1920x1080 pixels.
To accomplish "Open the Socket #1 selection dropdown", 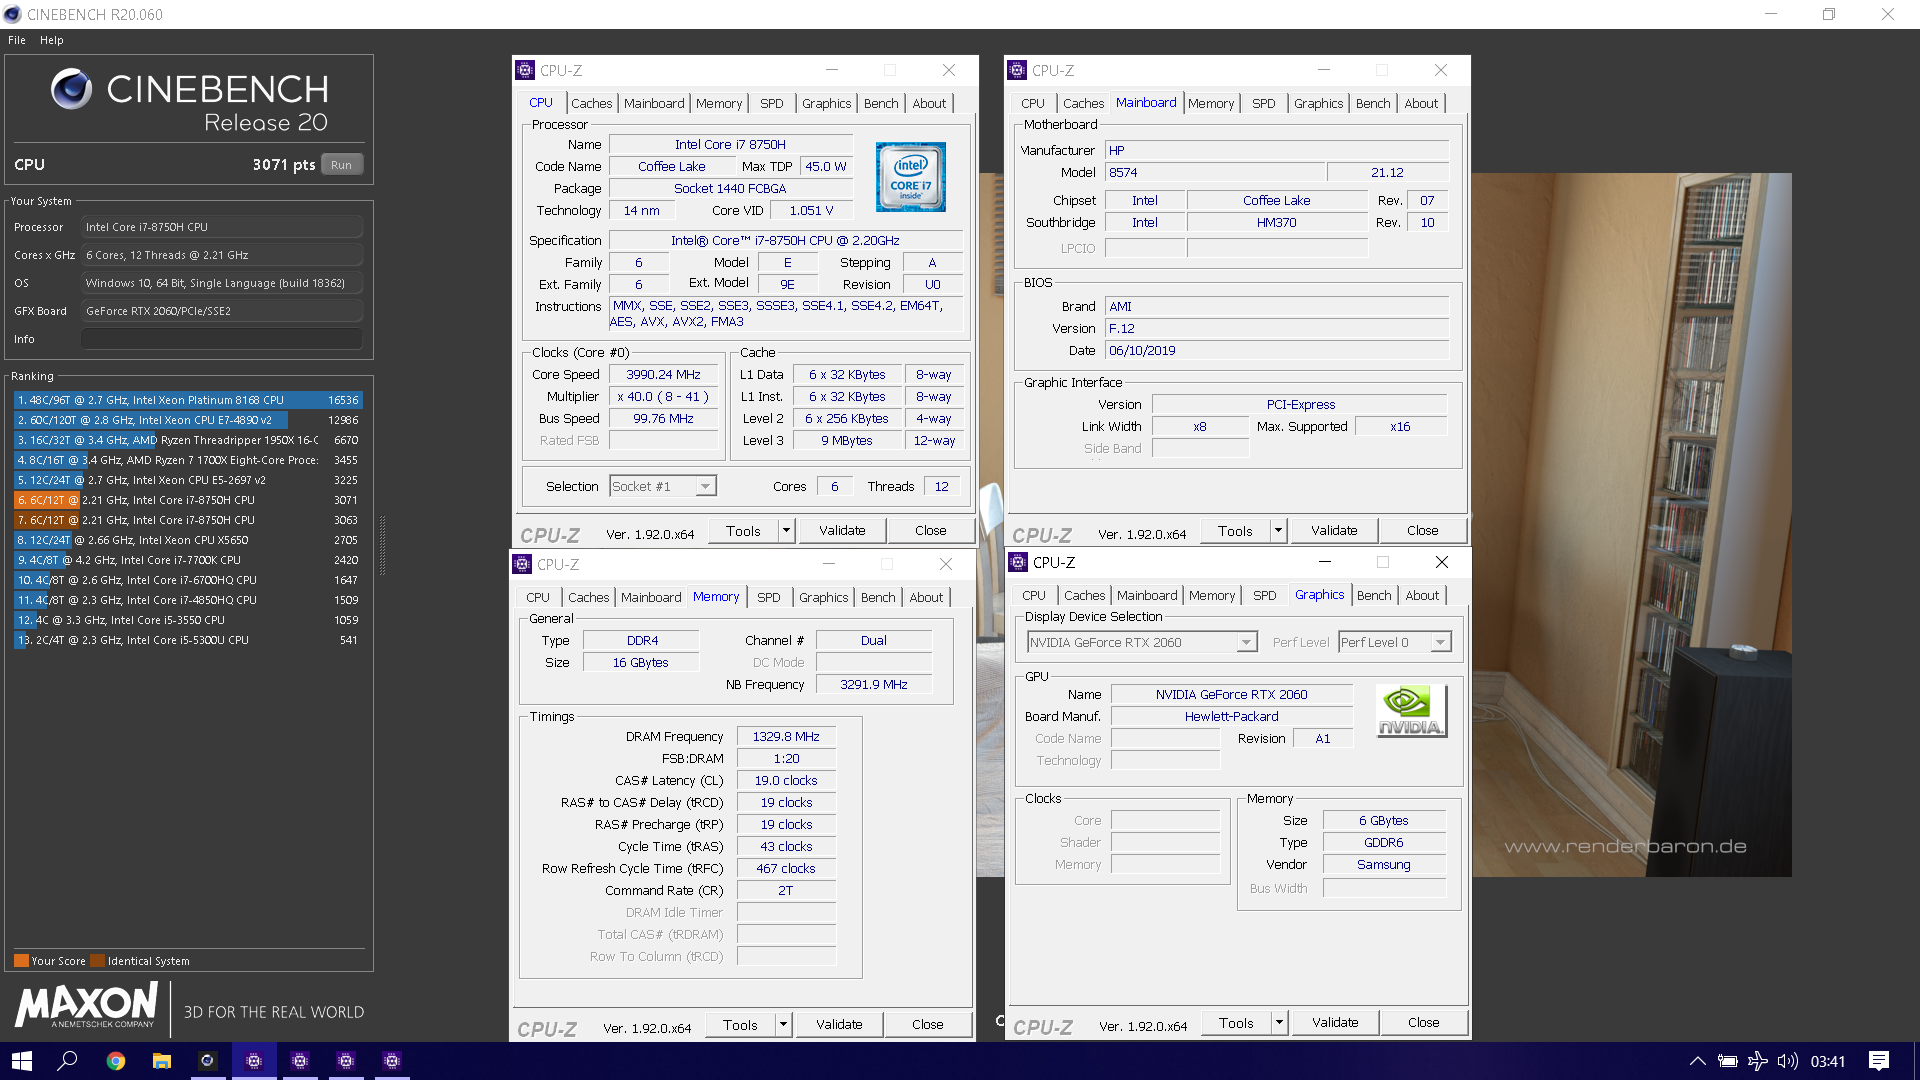I will (705, 486).
